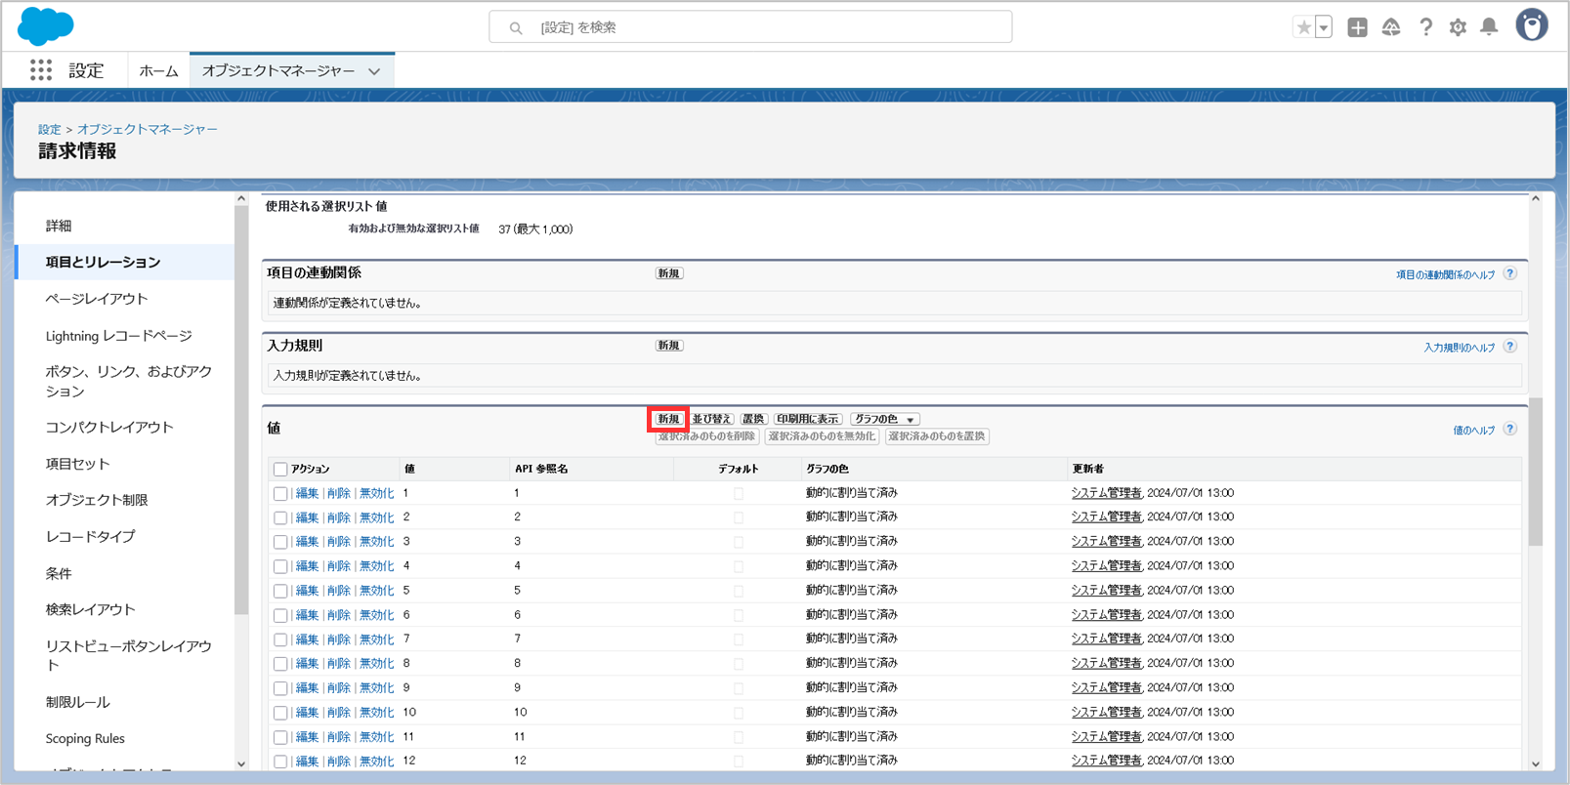The height and width of the screenshot is (785, 1570).
Task: Expand the オブジェクトマネージャー tab chevron
Action: (374, 71)
